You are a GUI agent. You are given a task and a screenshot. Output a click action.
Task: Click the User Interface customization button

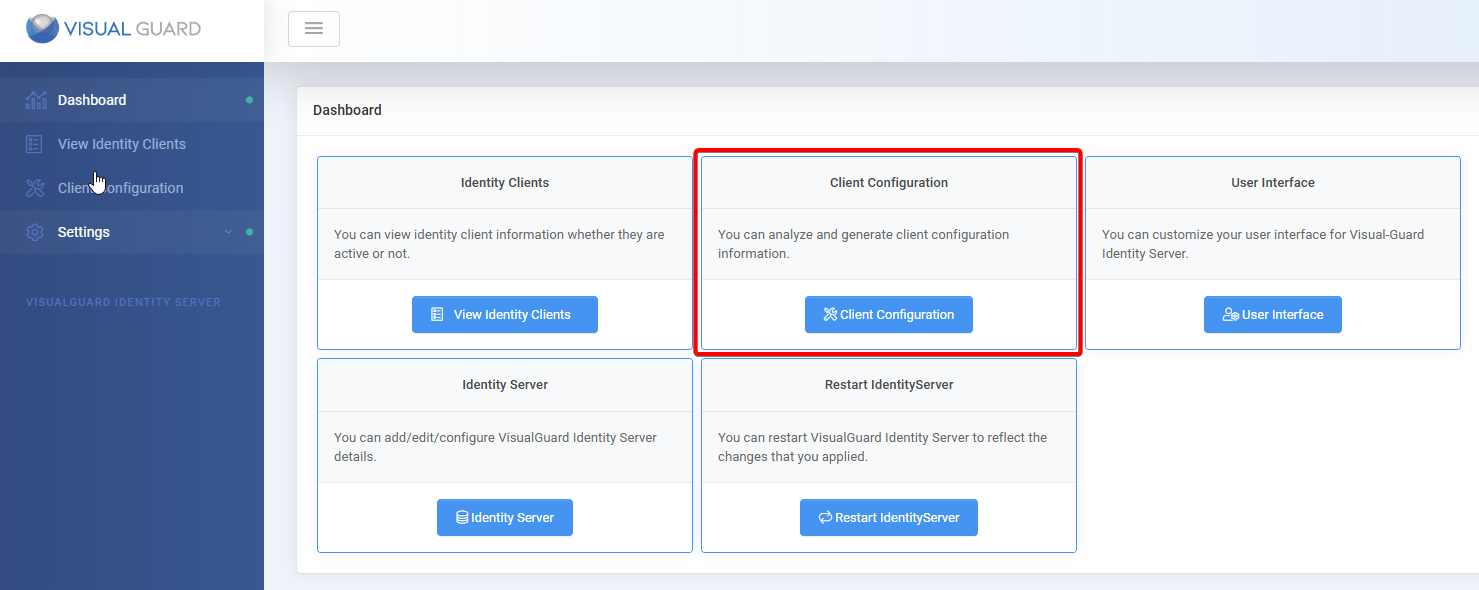tap(1272, 314)
